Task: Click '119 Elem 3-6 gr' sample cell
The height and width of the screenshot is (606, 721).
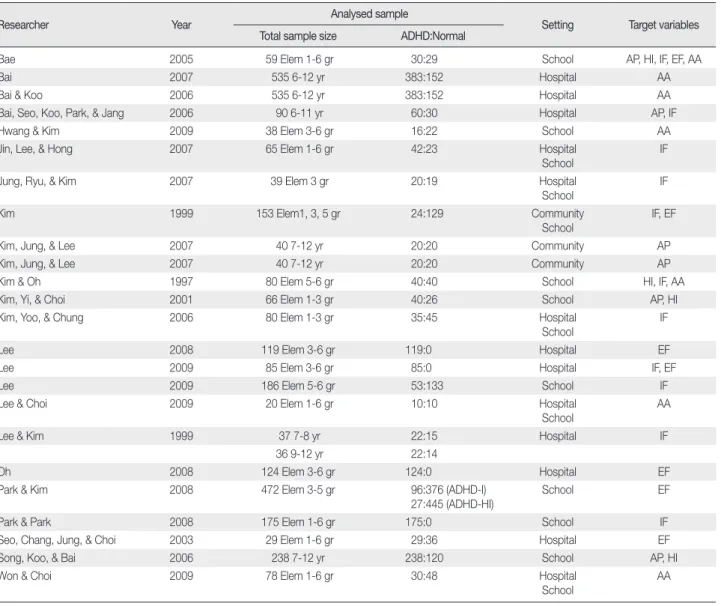Action: [x=298, y=350]
